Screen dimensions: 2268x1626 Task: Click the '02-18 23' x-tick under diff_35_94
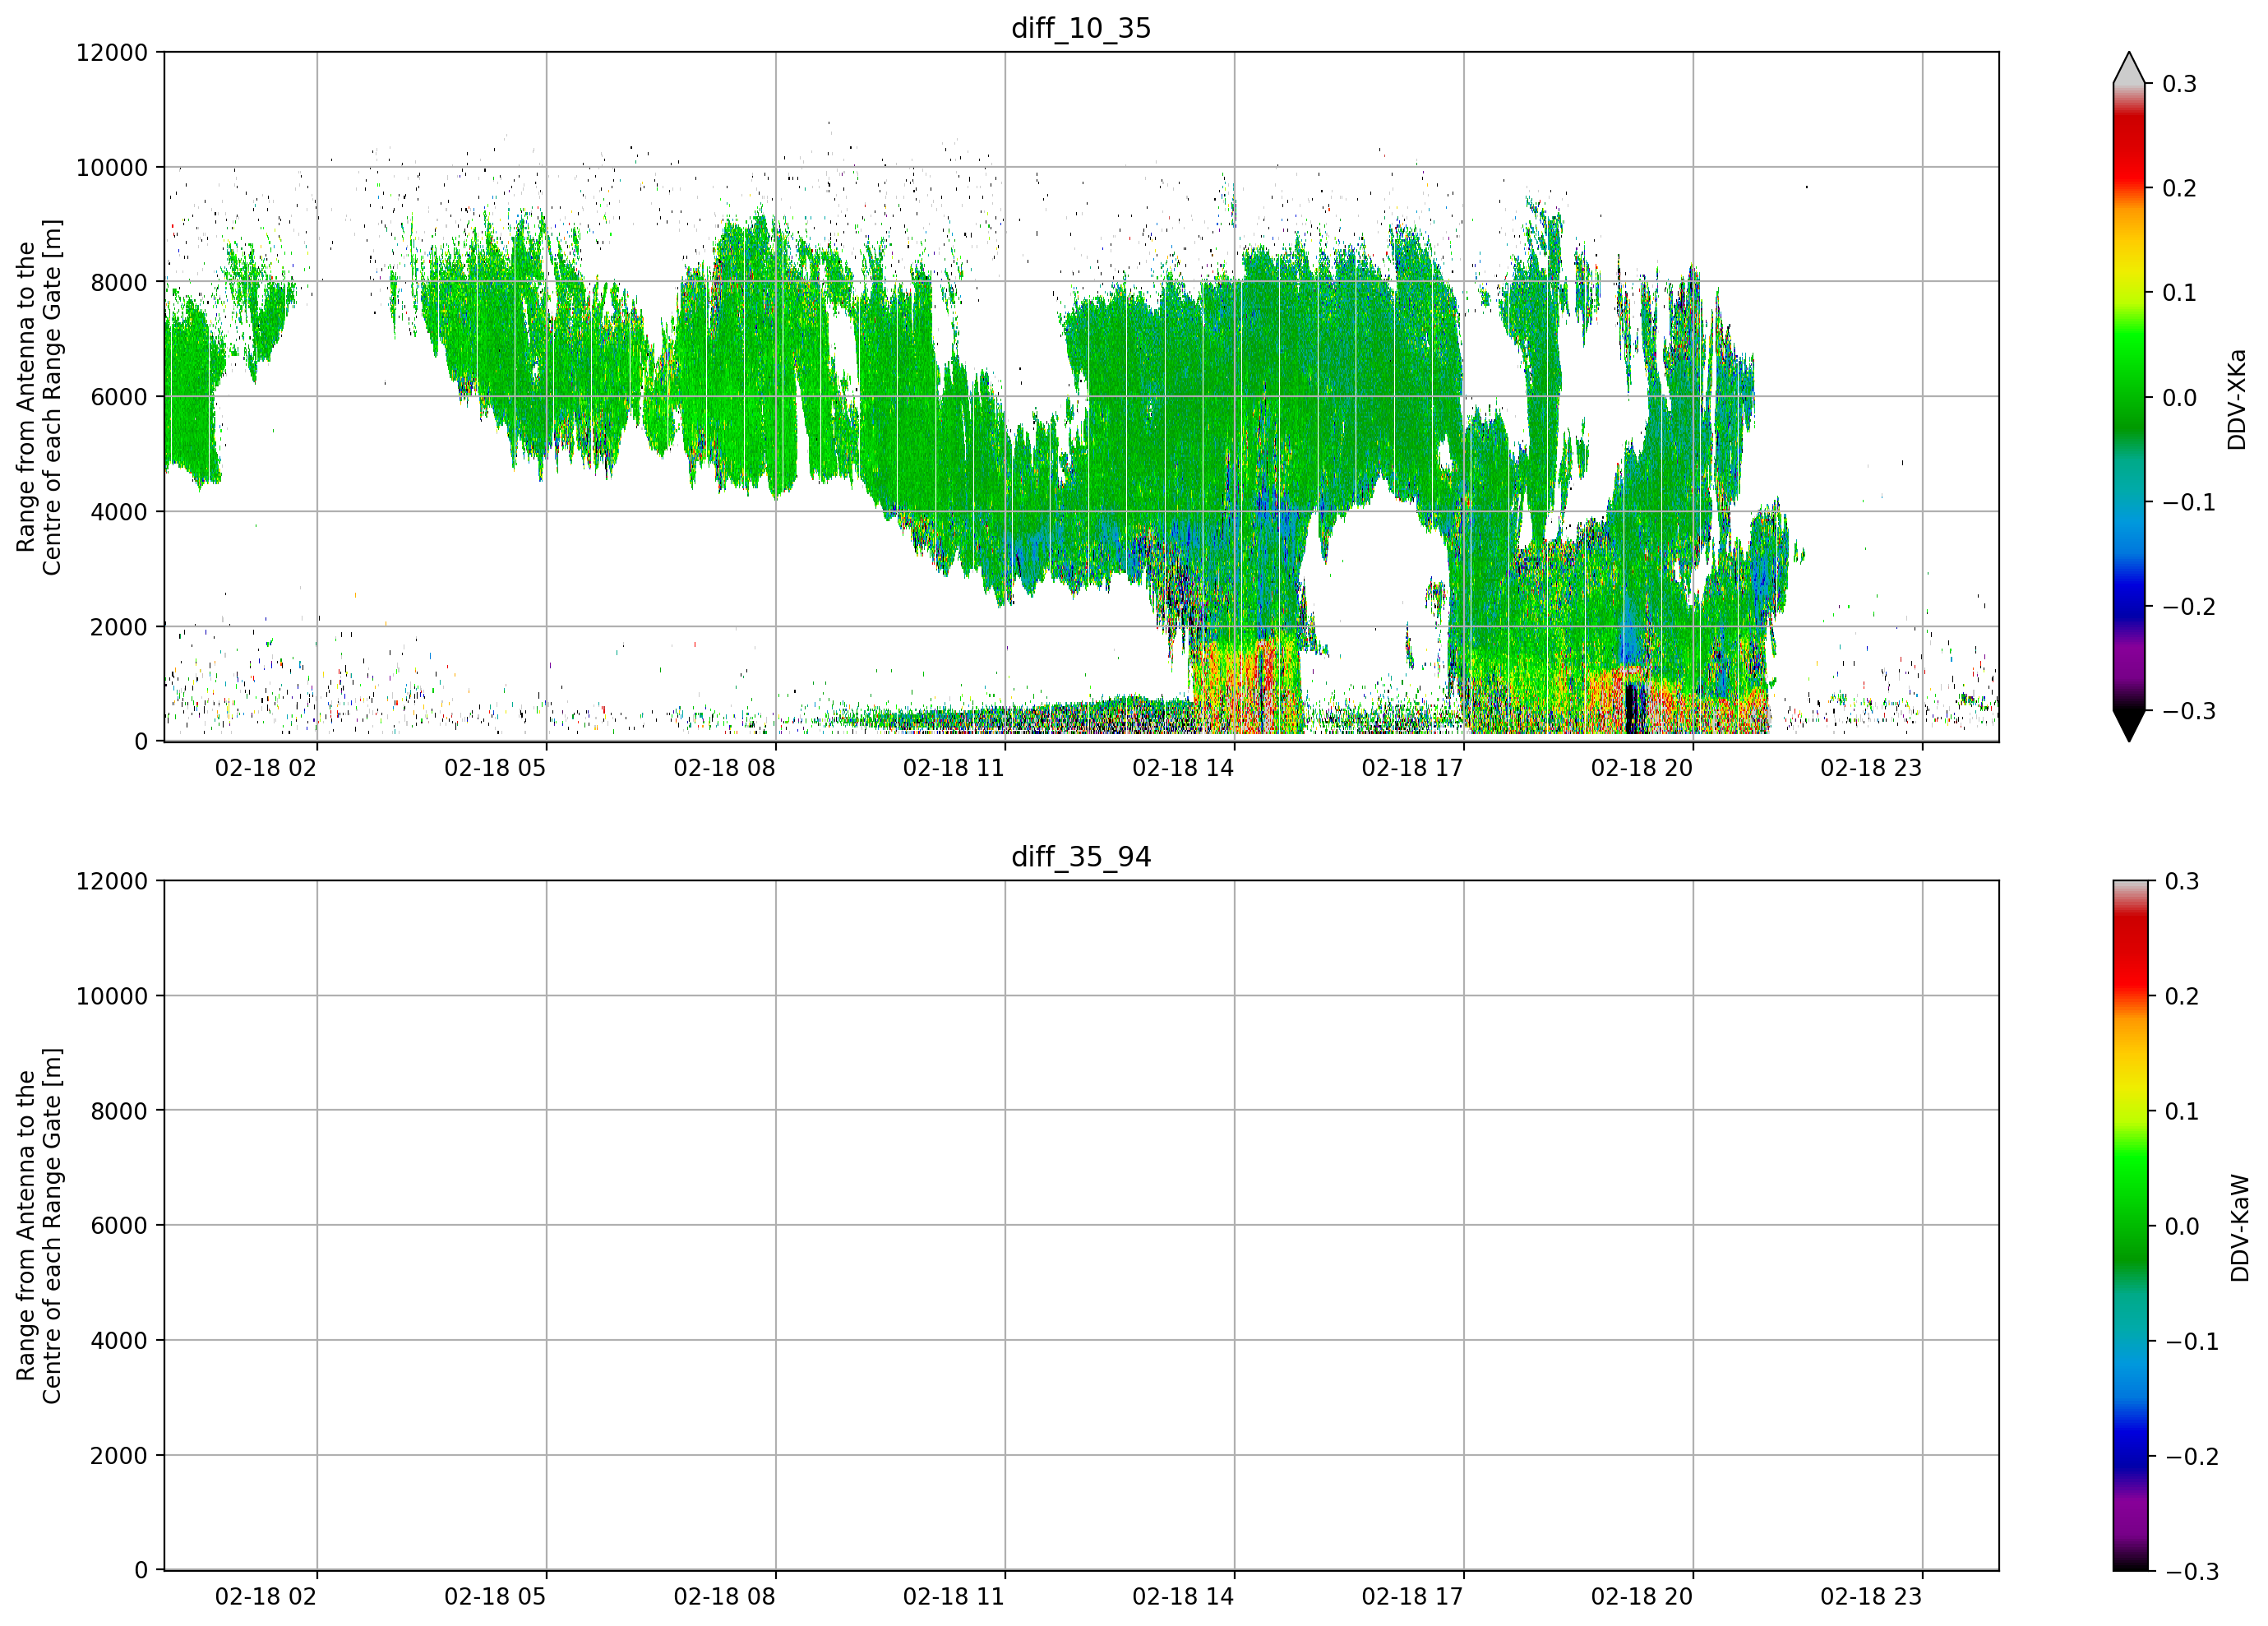click(1871, 1597)
